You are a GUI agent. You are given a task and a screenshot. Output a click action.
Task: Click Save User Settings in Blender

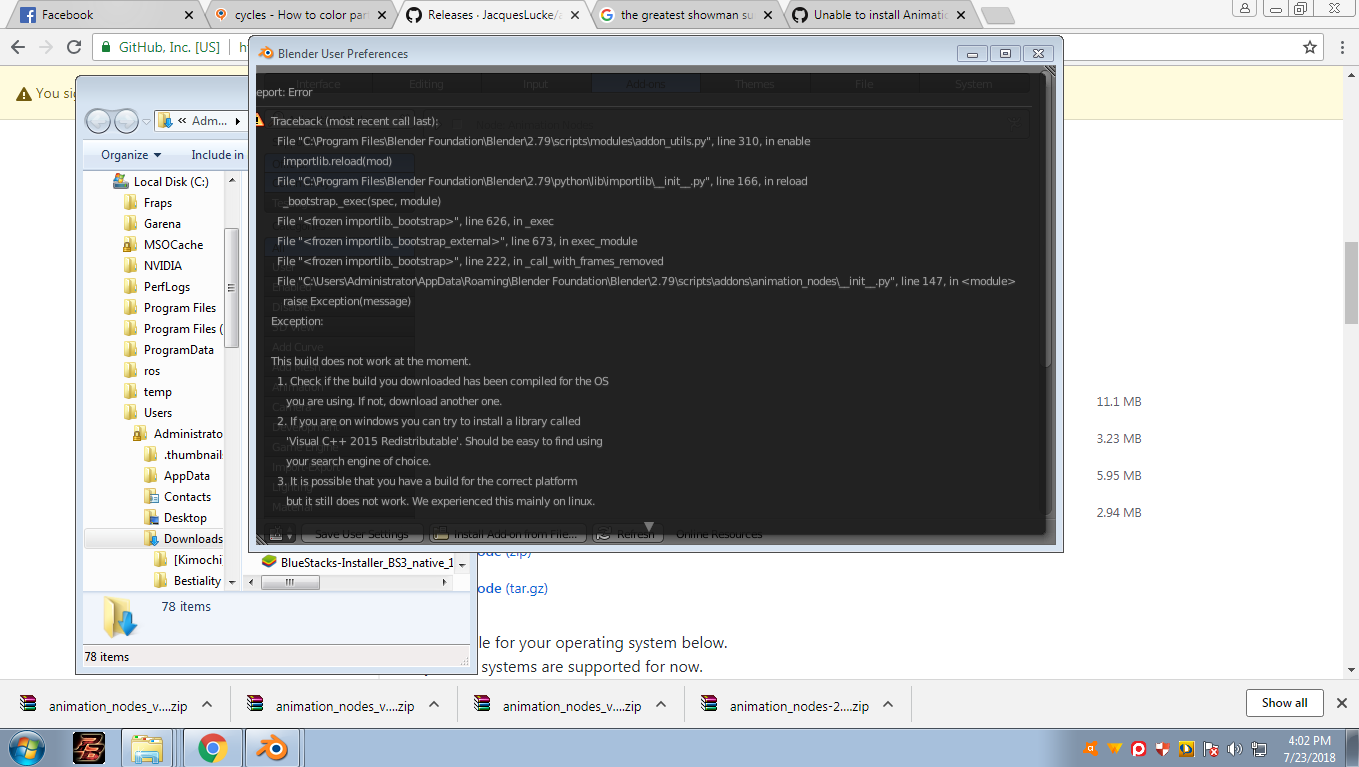point(362,534)
